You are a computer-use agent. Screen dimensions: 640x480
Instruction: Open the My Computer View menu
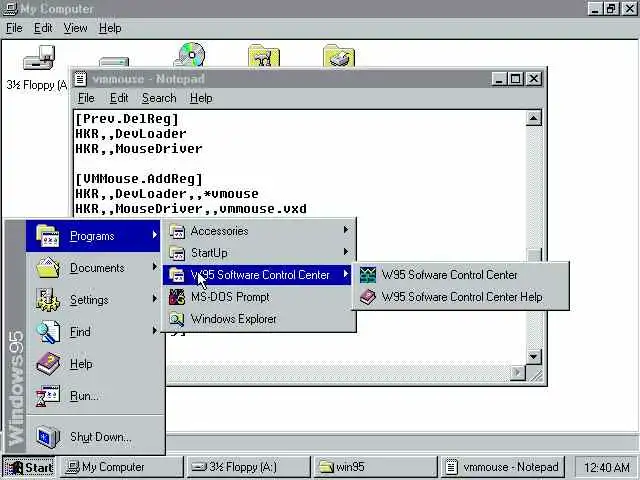(76, 28)
